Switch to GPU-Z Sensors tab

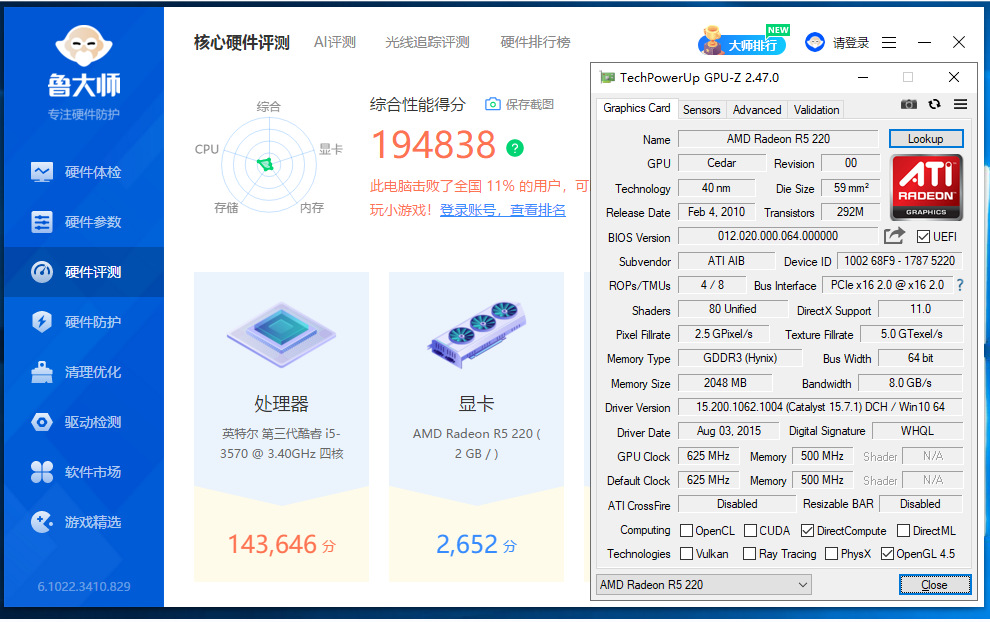coord(701,110)
